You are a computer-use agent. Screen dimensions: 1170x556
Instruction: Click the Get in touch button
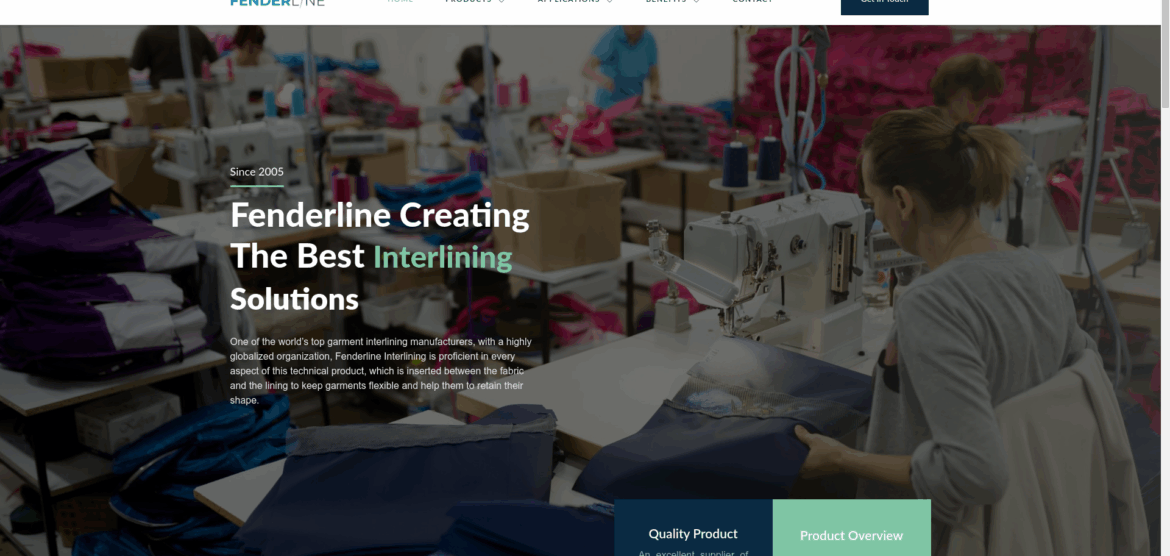(884, 7)
